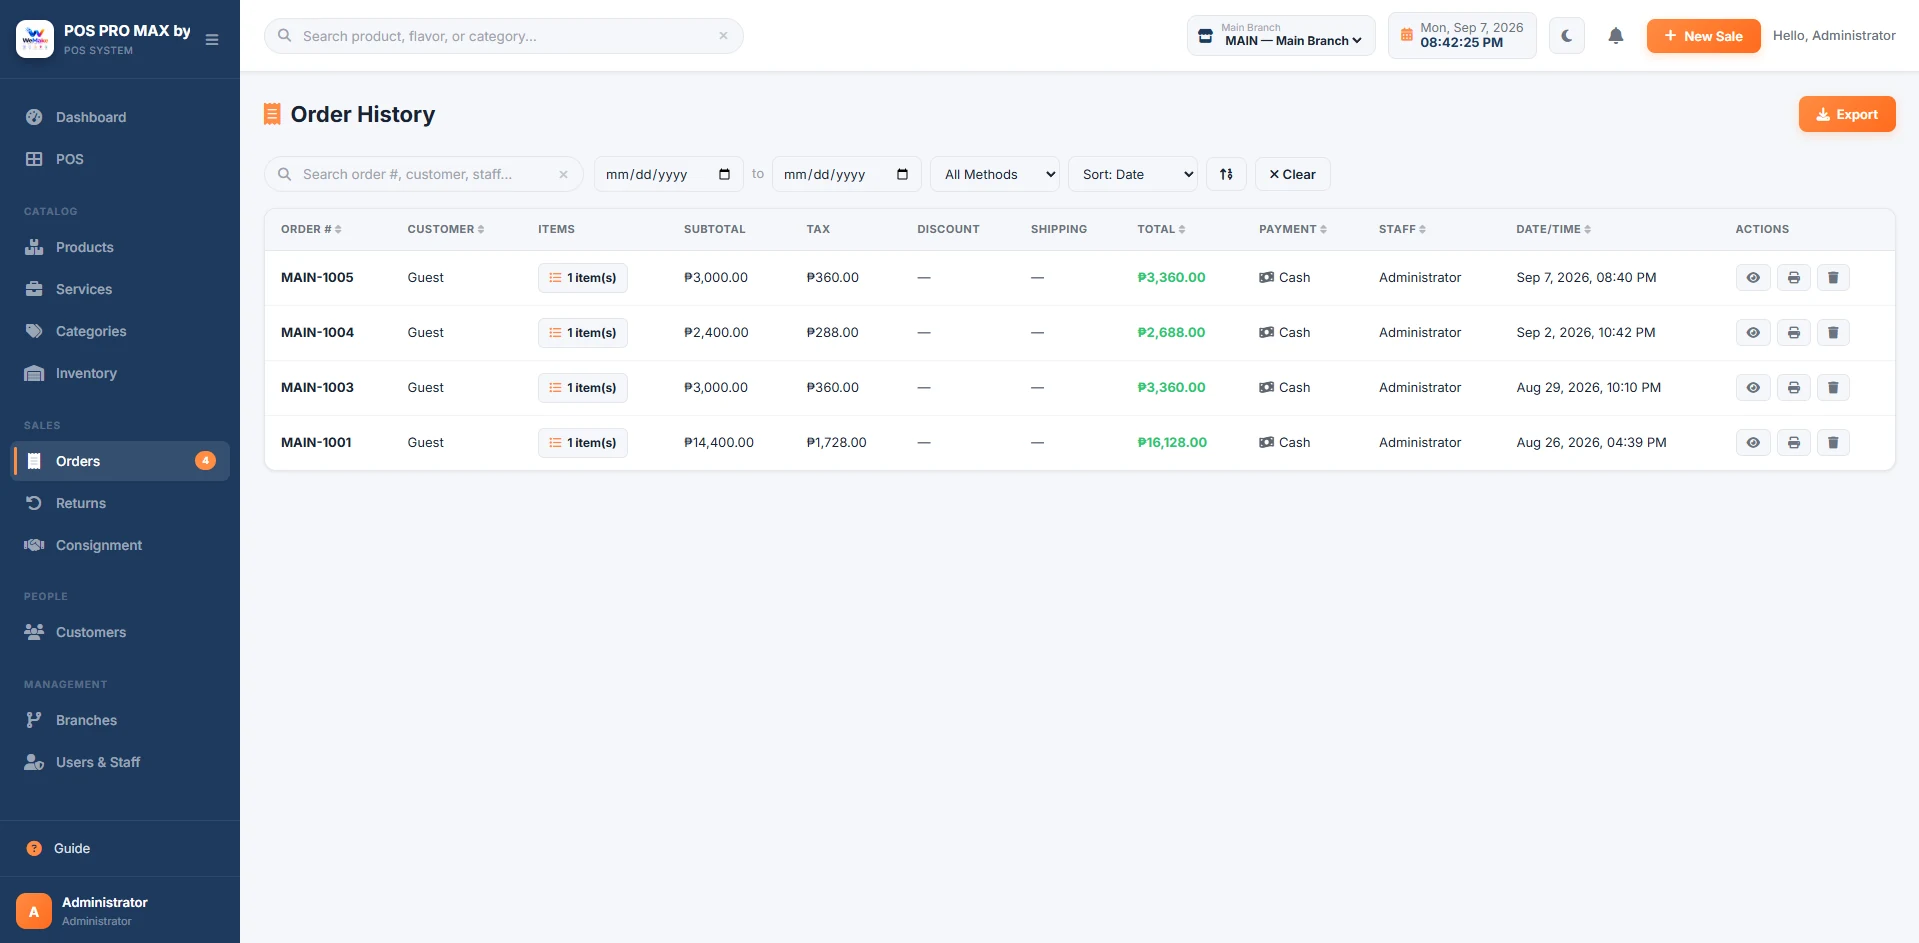
Task: Delete order MAIN-1003 trash icon
Action: pyautogui.click(x=1833, y=388)
